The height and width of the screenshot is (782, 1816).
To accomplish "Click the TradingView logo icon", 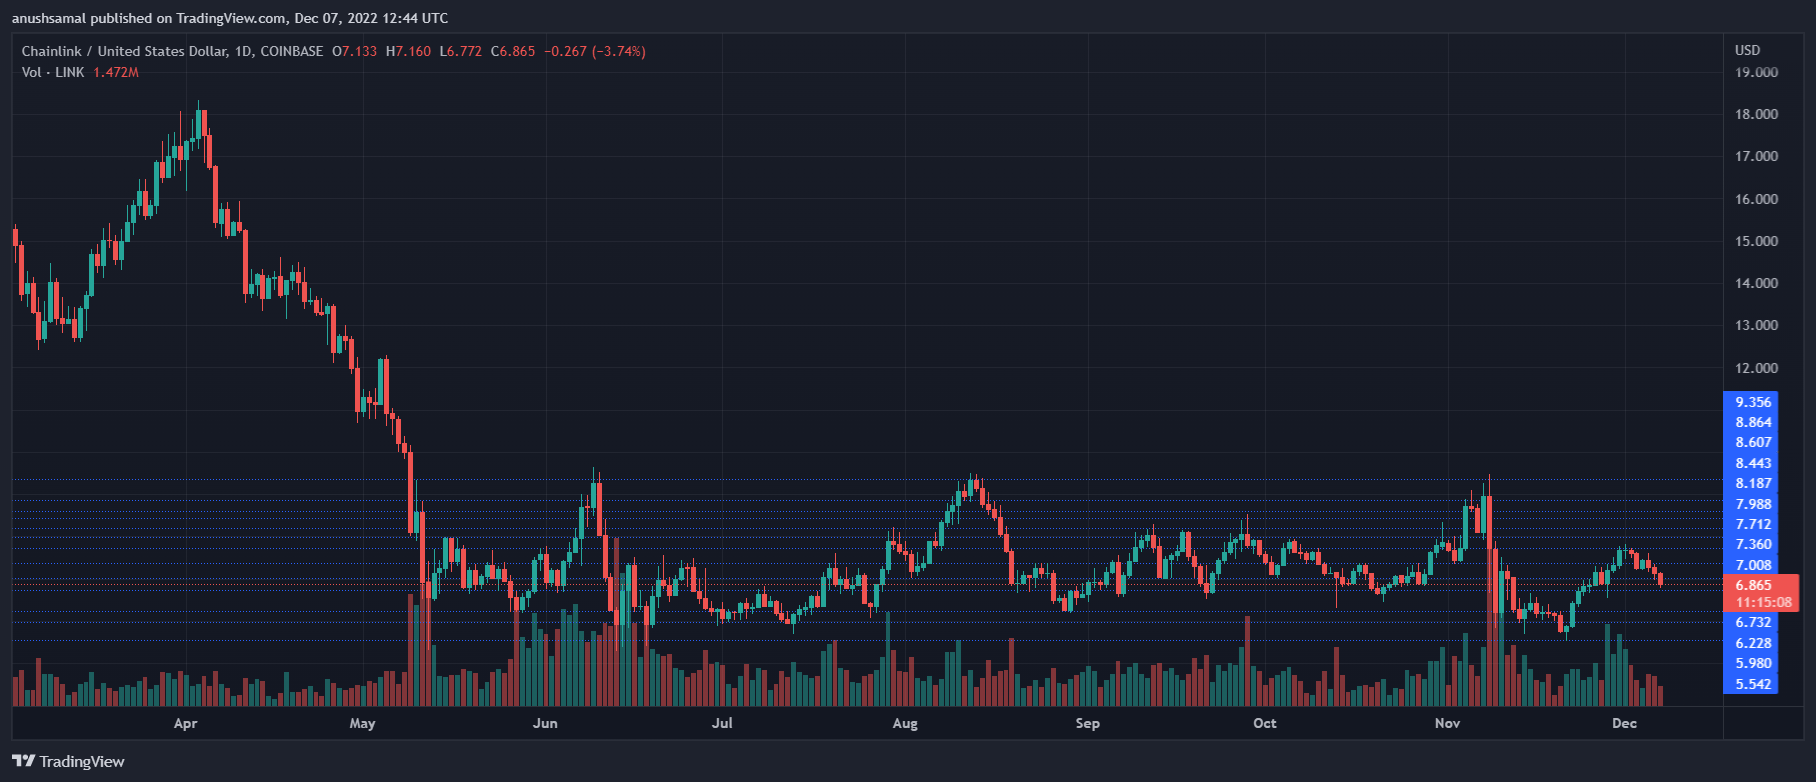I will click(24, 761).
